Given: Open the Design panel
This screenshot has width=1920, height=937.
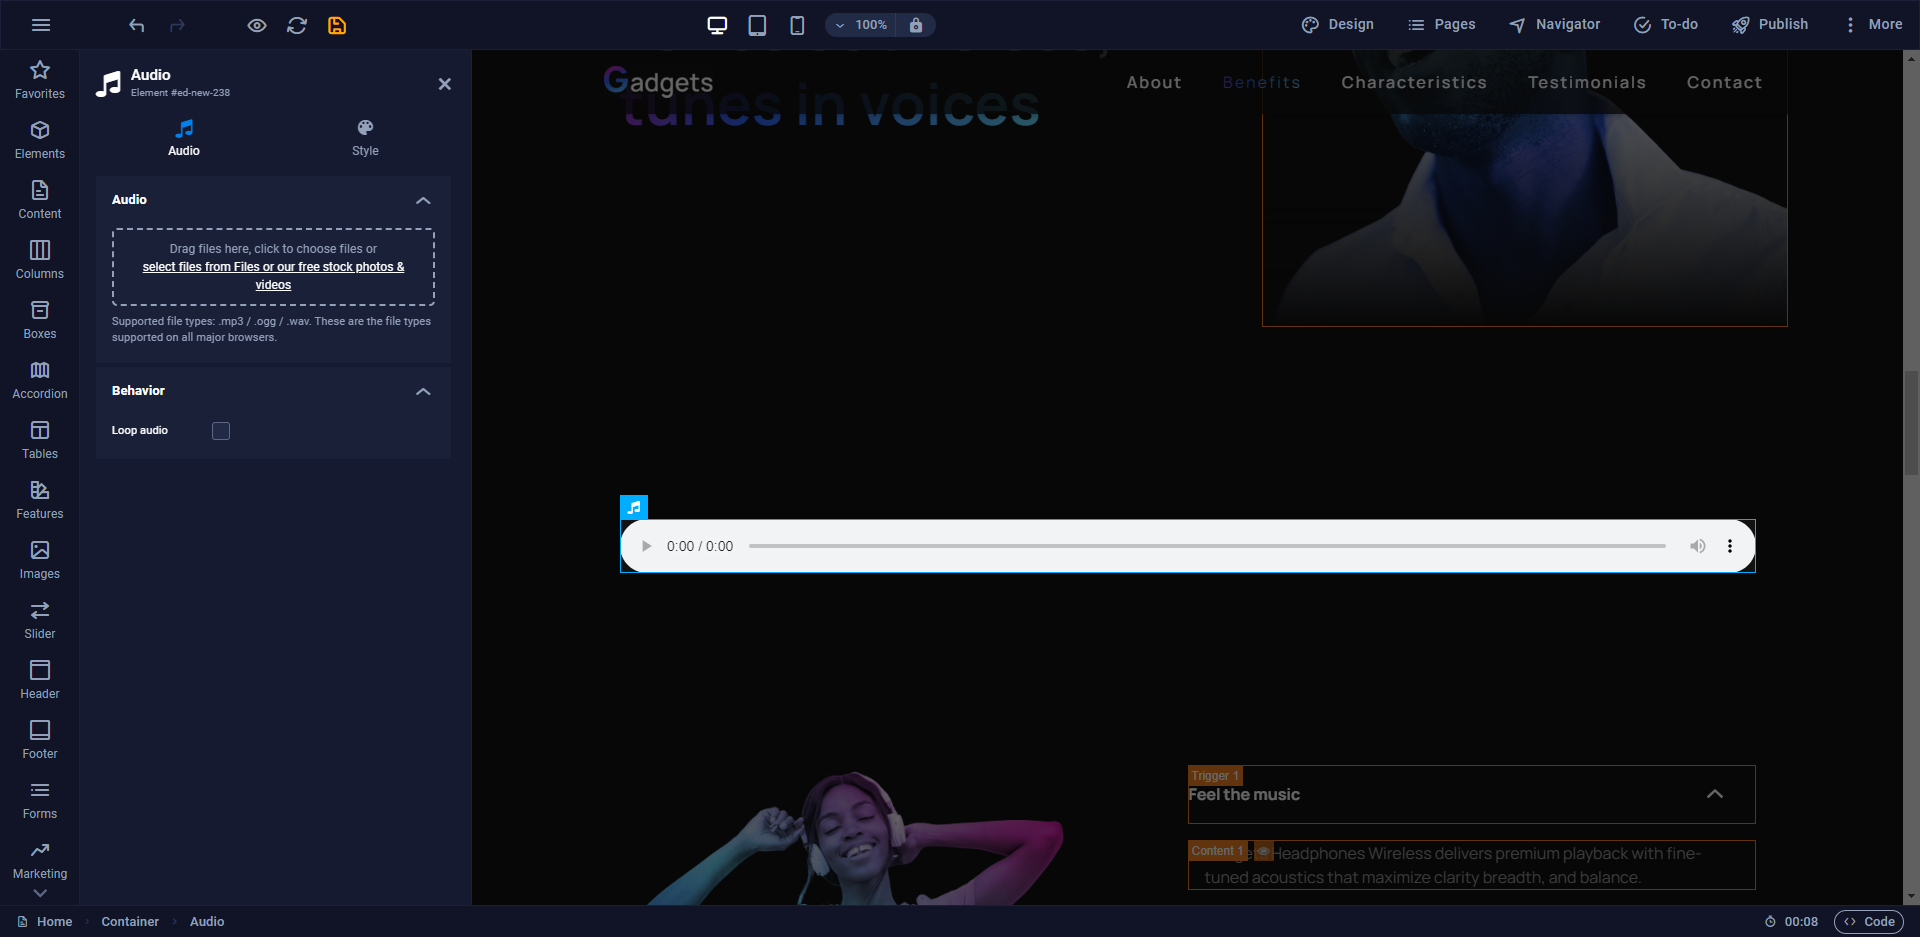Looking at the screenshot, I should [x=1337, y=25].
